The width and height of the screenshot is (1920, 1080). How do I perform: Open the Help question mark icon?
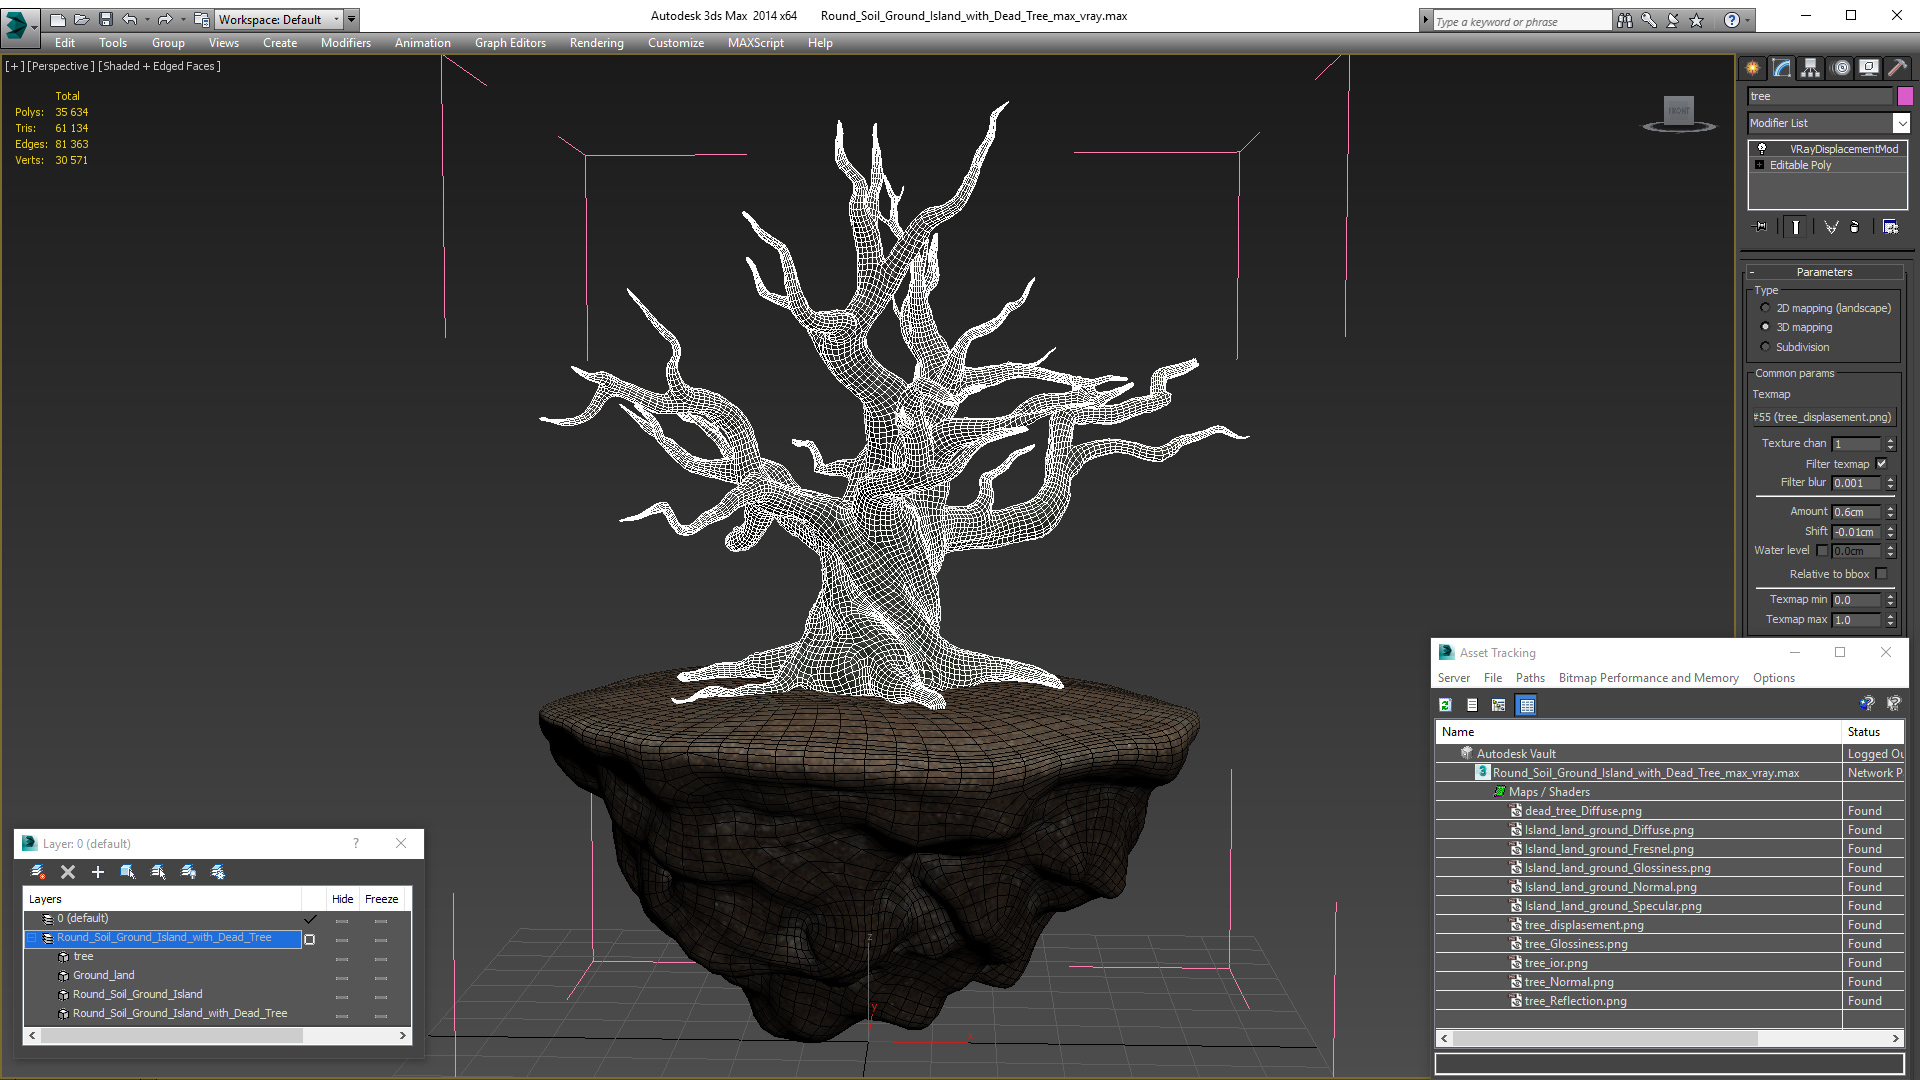[x=1732, y=20]
